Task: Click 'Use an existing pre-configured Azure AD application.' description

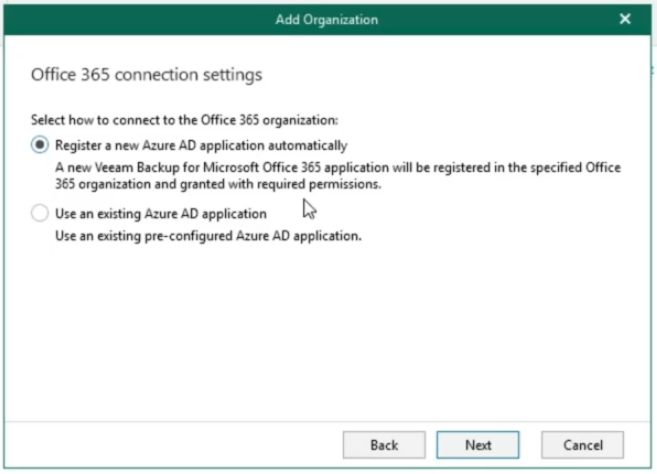Action: [x=208, y=236]
